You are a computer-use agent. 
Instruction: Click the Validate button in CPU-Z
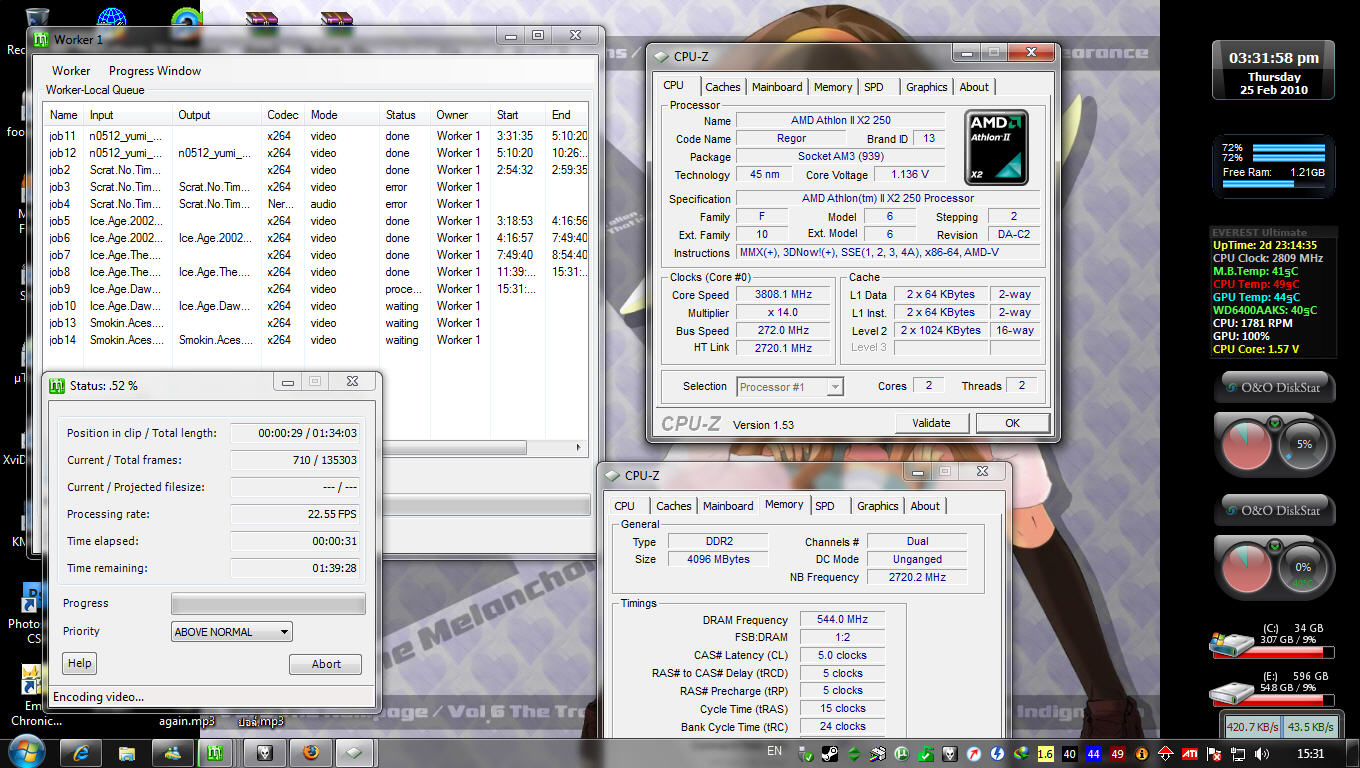[931, 423]
